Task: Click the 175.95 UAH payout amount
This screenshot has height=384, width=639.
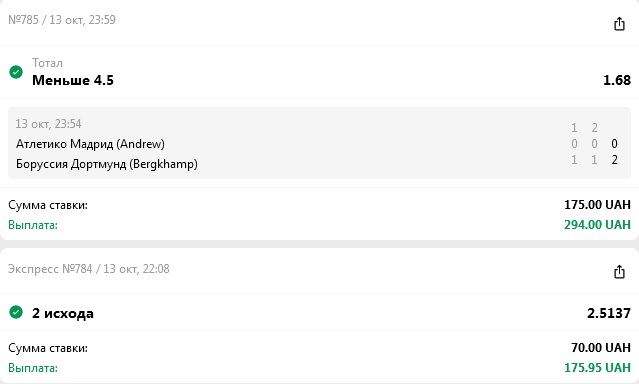Action: coord(597,368)
